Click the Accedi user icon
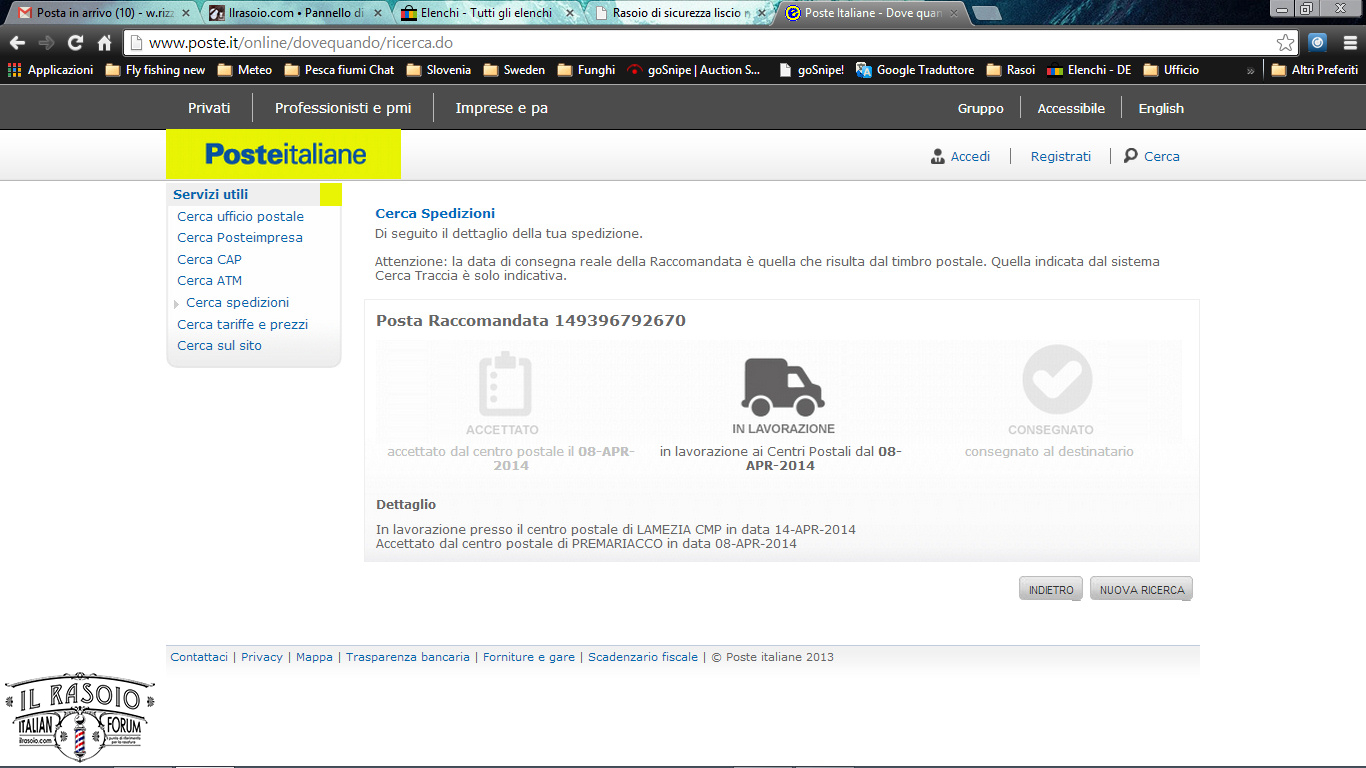The image size is (1366, 768). point(938,156)
